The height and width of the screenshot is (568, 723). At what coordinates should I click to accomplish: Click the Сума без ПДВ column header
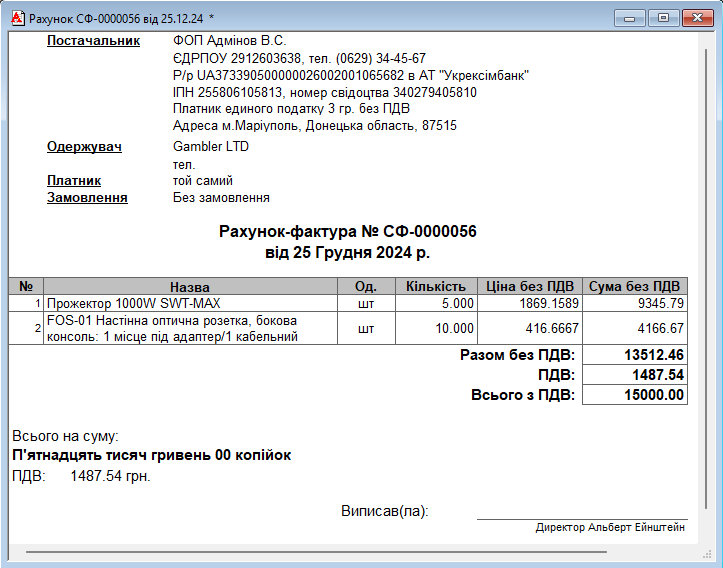tap(635, 286)
